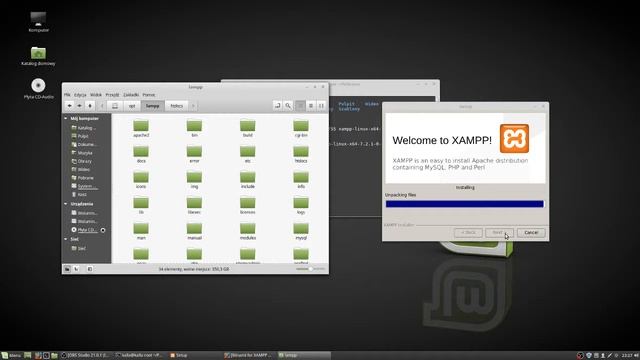The image size is (640, 360).
Task: Open the Edycja menu
Action: (x=80, y=95)
